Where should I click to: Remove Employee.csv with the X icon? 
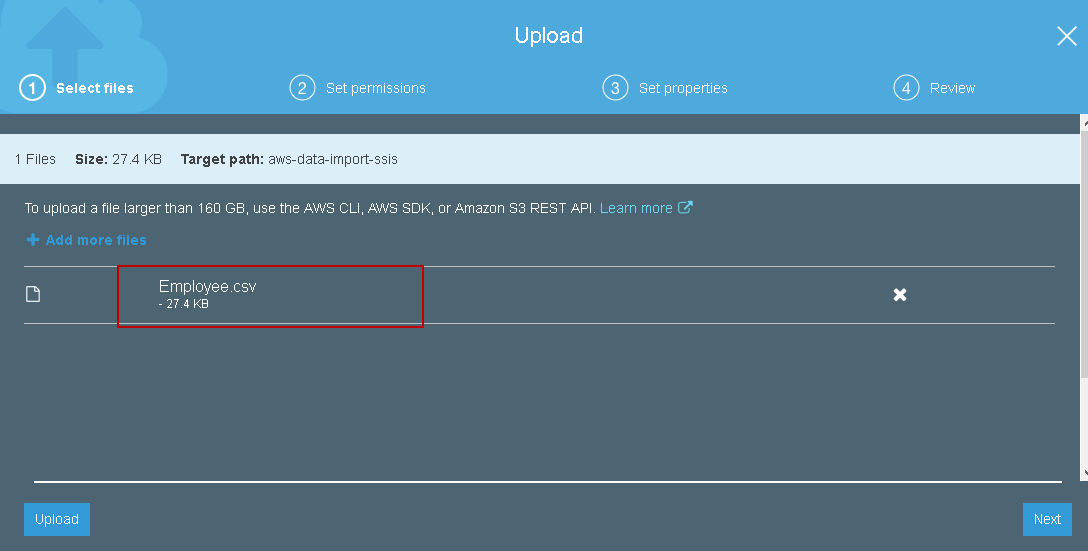[900, 294]
